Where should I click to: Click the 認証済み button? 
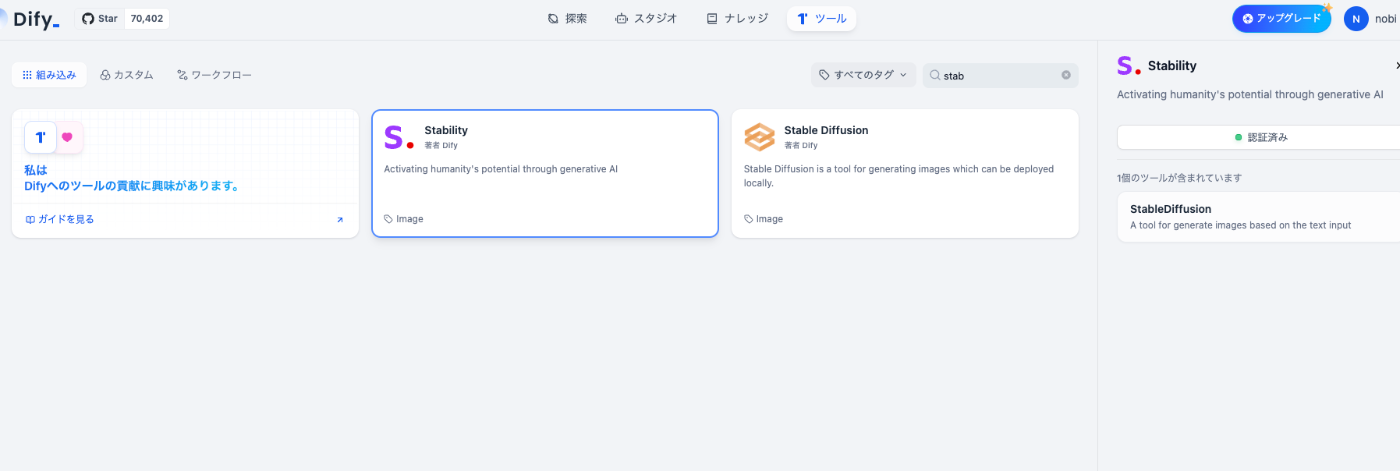coord(1258,137)
